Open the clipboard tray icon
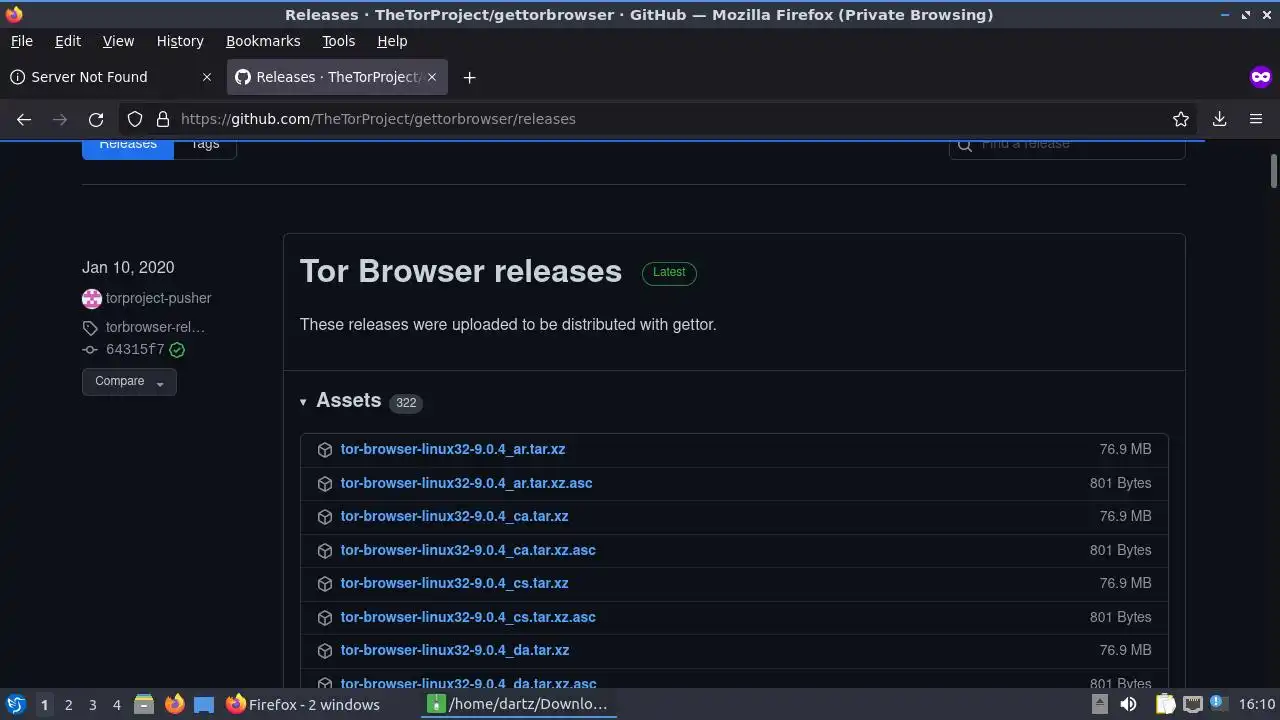Screen dimensions: 1280x720 coord(1166,704)
